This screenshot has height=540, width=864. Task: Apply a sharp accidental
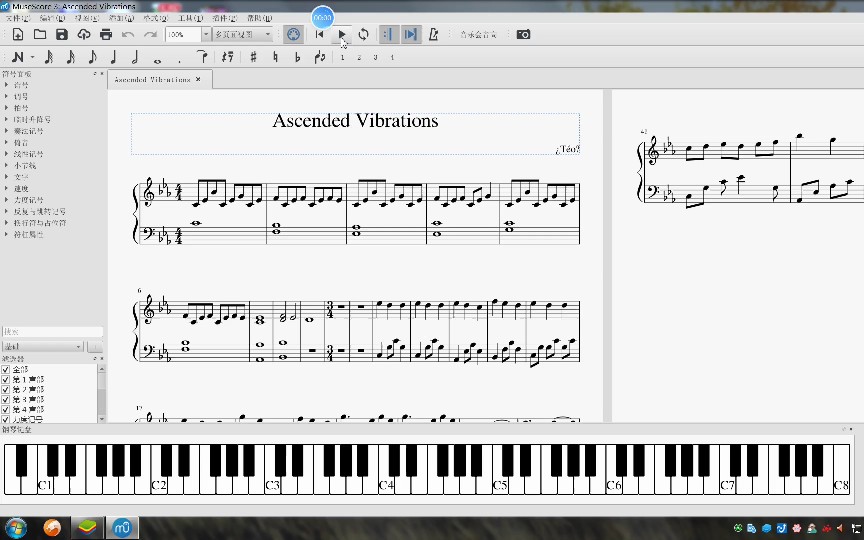(x=253, y=57)
